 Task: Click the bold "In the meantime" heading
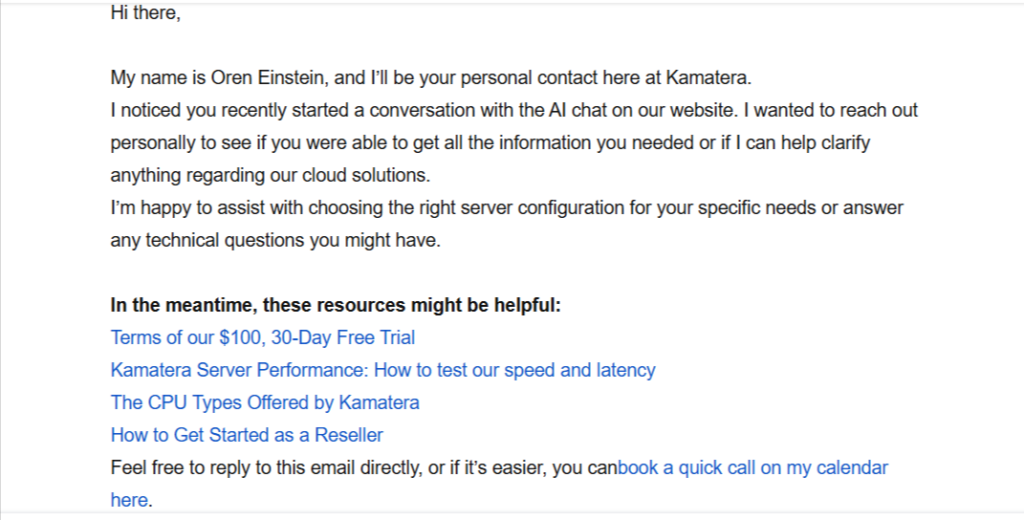[336, 305]
